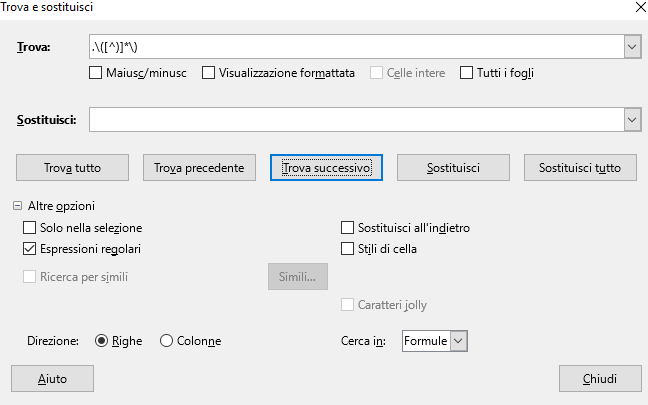Open the Sostituisci field history dropdown
This screenshot has height=405, width=648.
[632, 120]
